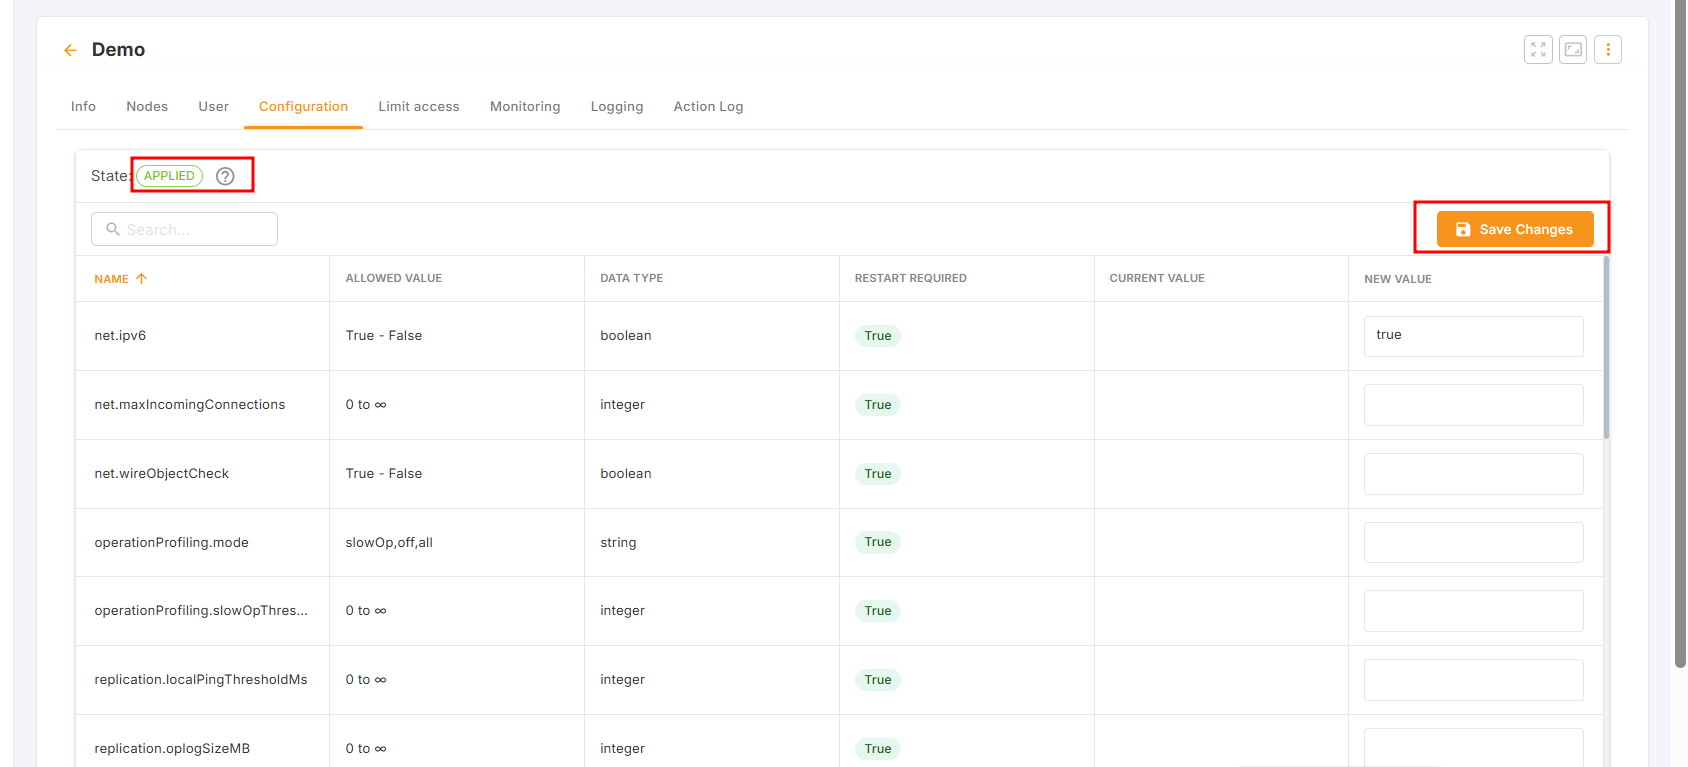The height and width of the screenshot is (767, 1688).
Task: Go back using the arrow beside Demo
Action: pos(70,50)
